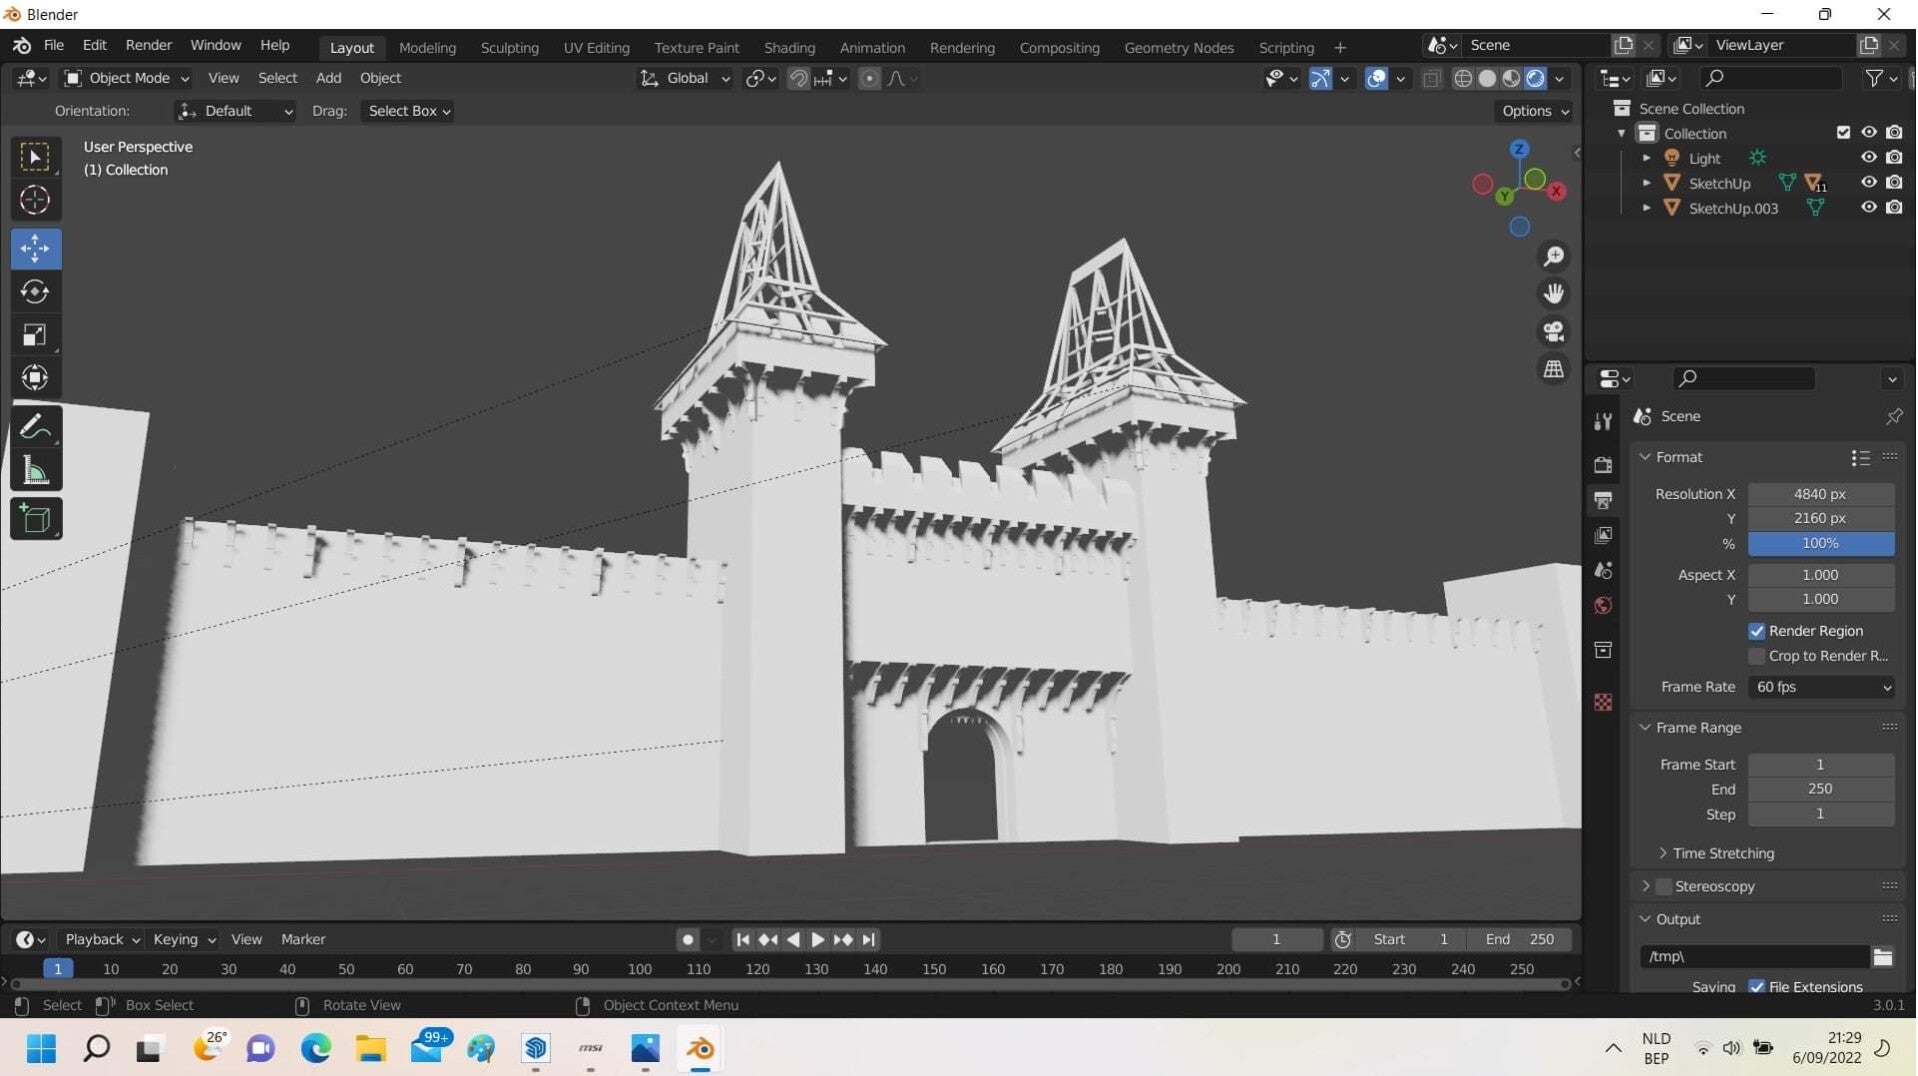Open the Render menu
1918x1076 pixels.
click(x=148, y=45)
